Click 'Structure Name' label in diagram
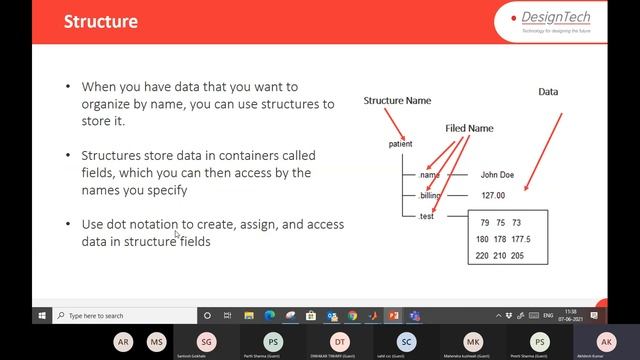Image resolution: width=640 pixels, height=360 pixels. [x=397, y=100]
